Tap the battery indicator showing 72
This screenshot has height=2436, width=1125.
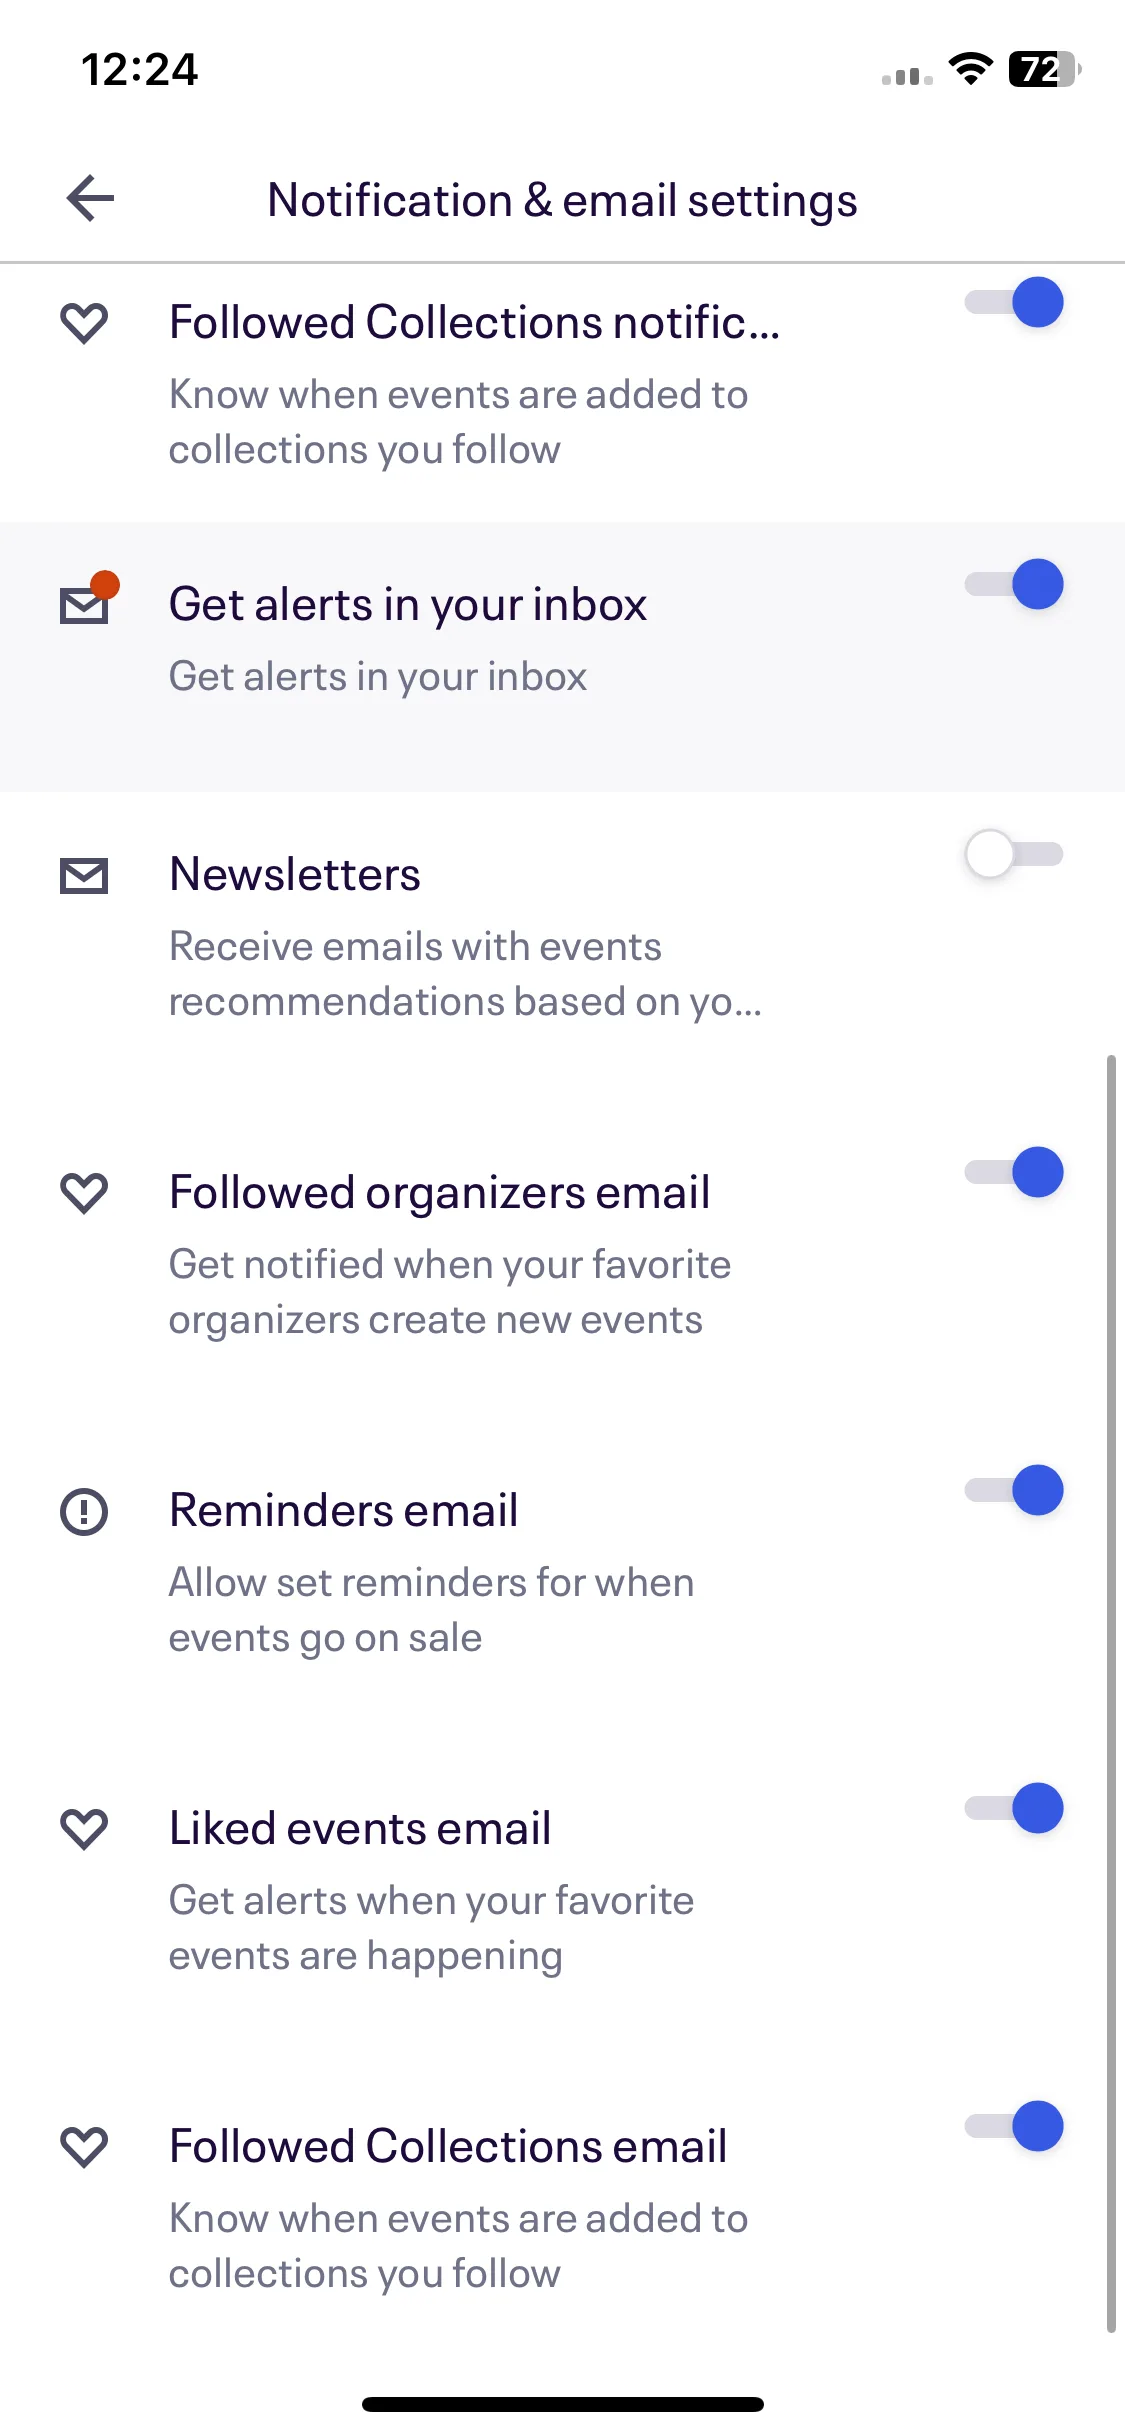pyautogui.click(x=1045, y=69)
